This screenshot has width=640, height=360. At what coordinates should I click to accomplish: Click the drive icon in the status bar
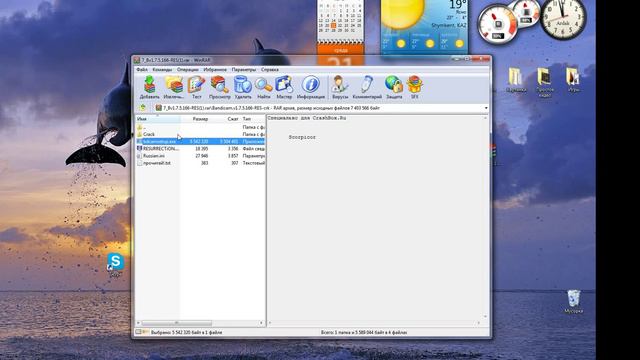(x=138, y=332)
